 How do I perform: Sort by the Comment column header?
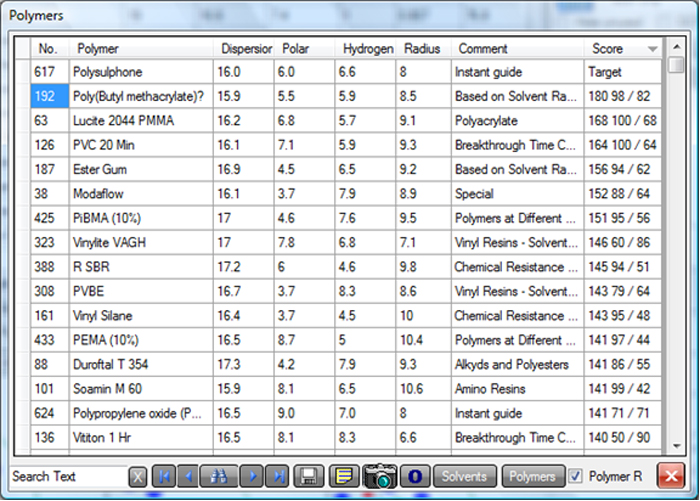[x=517, y=48]
